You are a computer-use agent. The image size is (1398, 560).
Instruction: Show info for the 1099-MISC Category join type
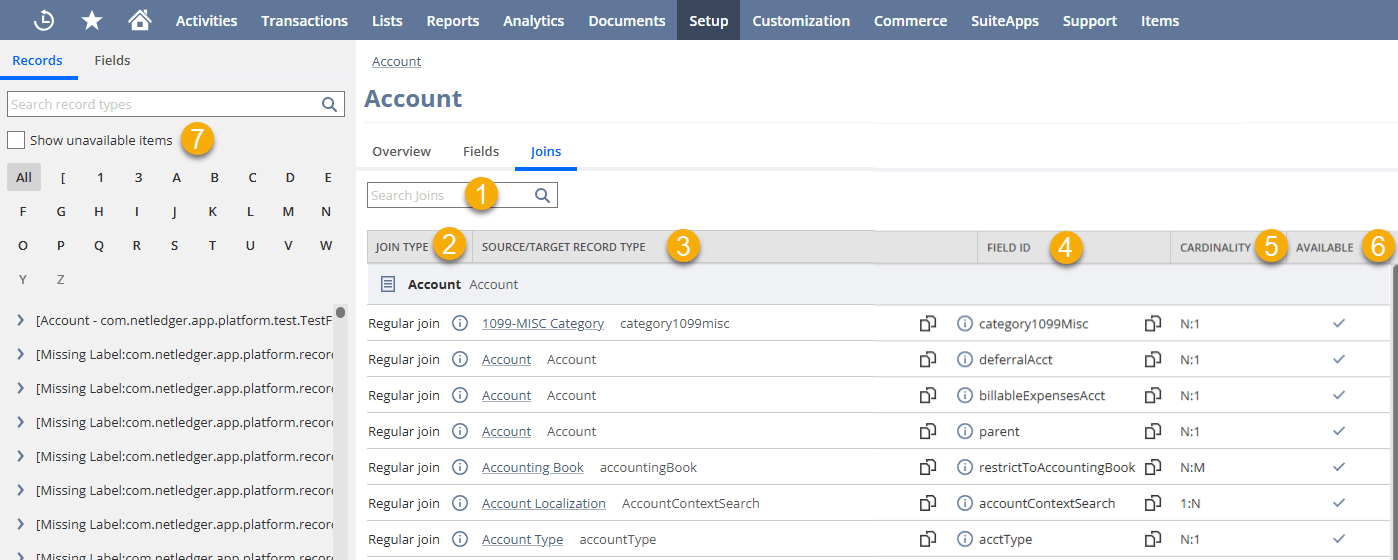click(460, 323)
